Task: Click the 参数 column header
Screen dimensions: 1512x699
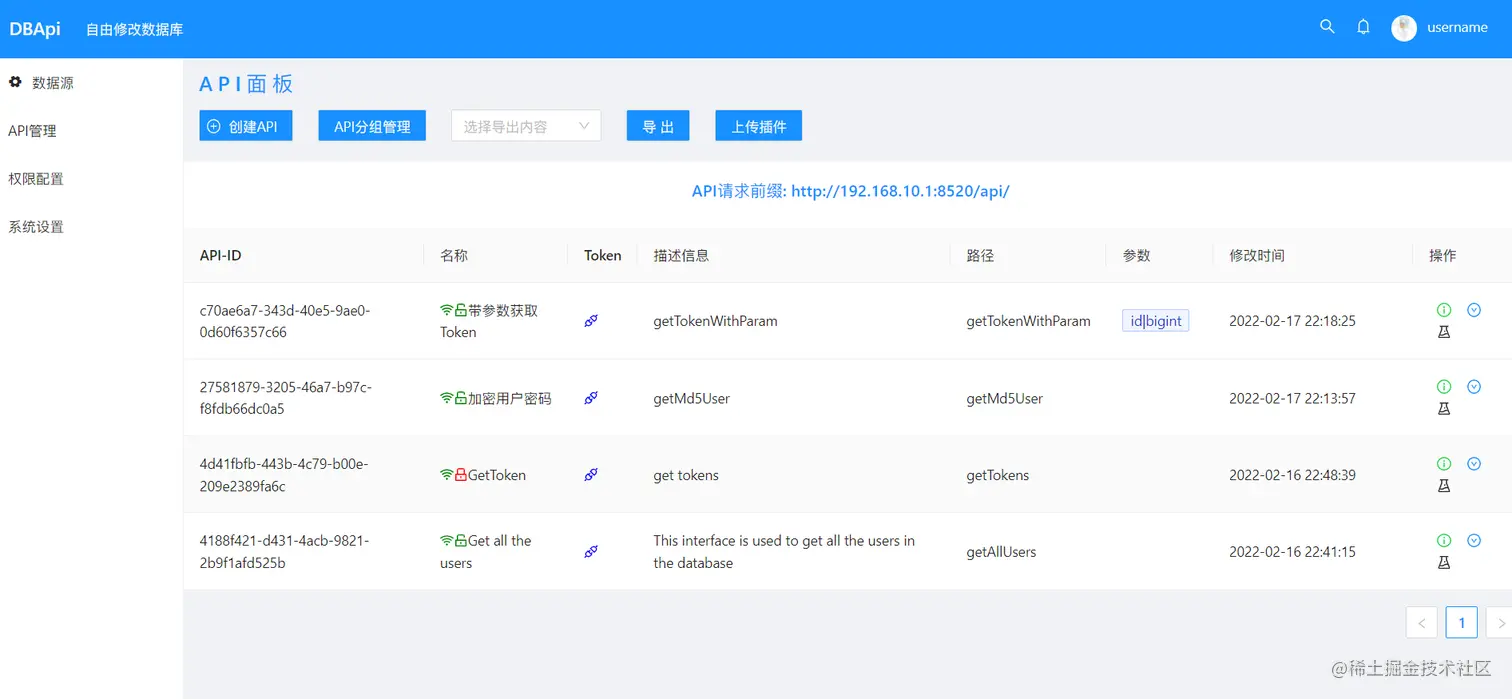Action: [1137, 255]
